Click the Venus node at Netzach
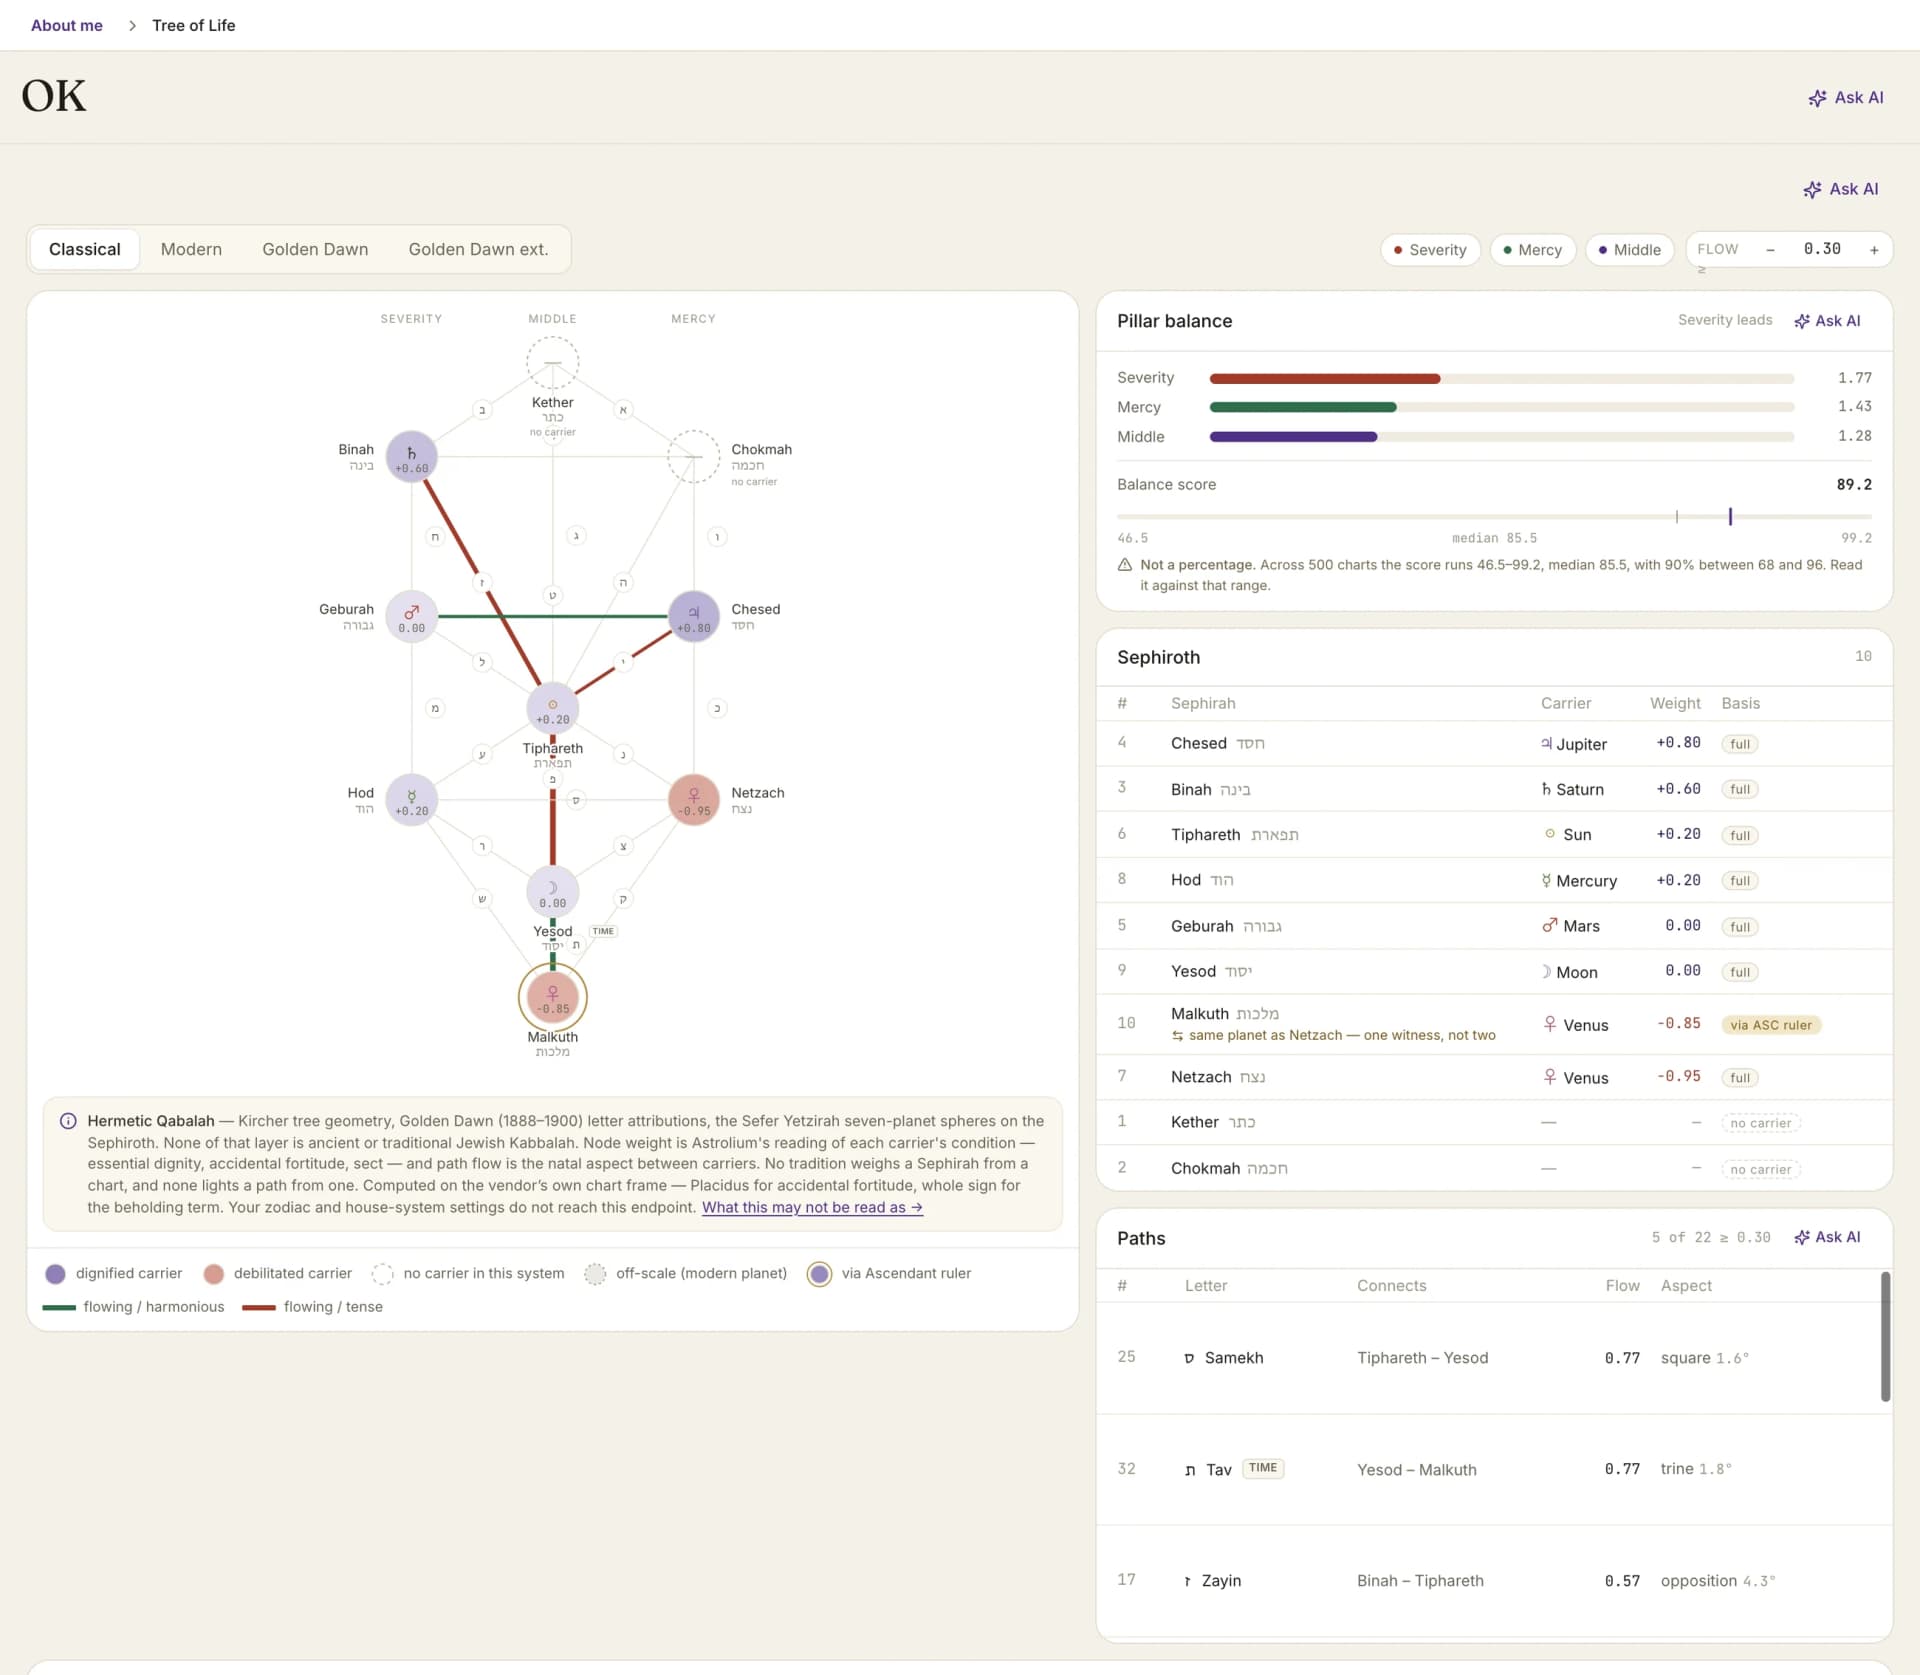1920x1675 pixels. [693, 800]
